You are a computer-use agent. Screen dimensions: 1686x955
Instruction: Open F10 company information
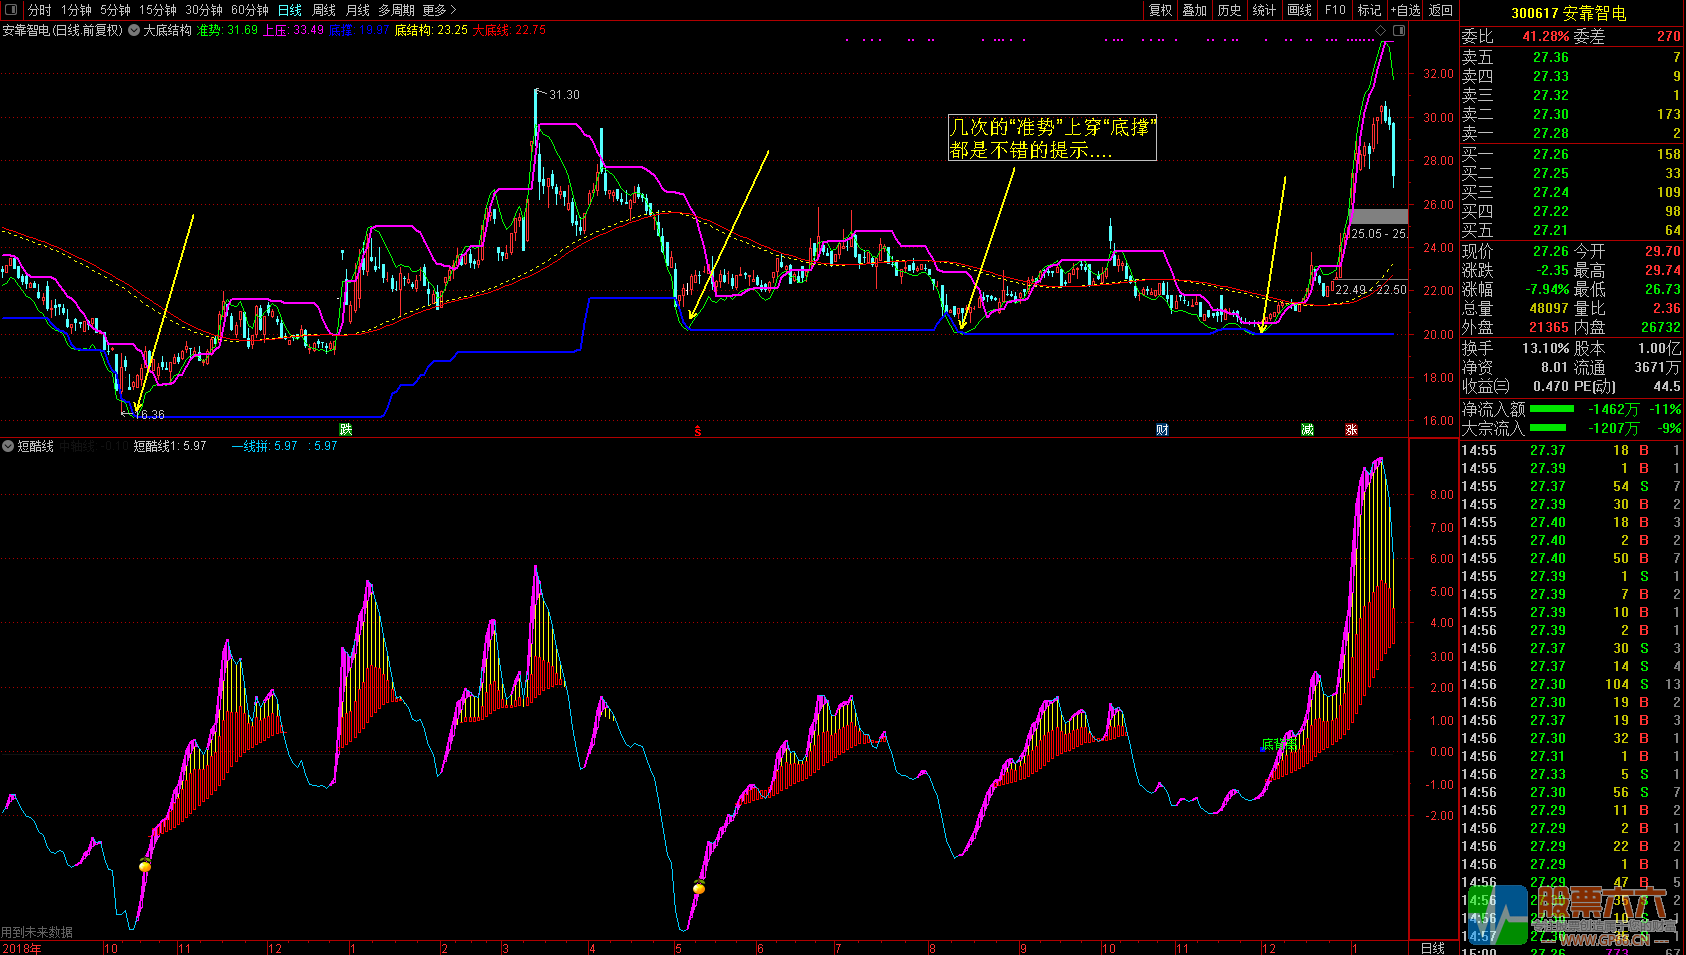point(1335,10)
